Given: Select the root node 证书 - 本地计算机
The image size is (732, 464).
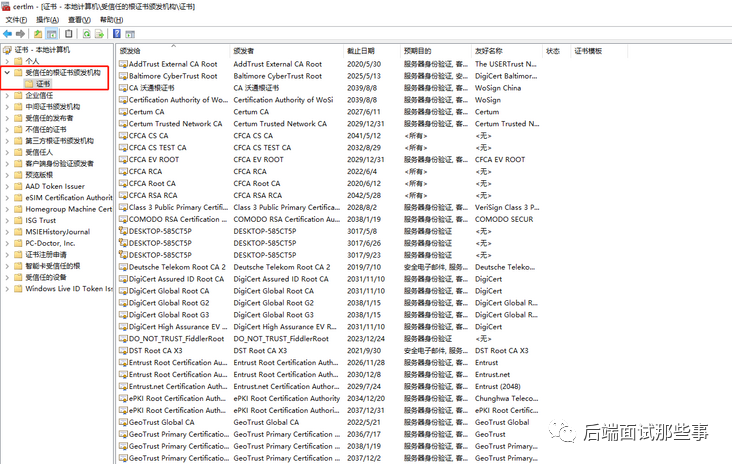Looking at the screenshot, I should tap(42, 50).
